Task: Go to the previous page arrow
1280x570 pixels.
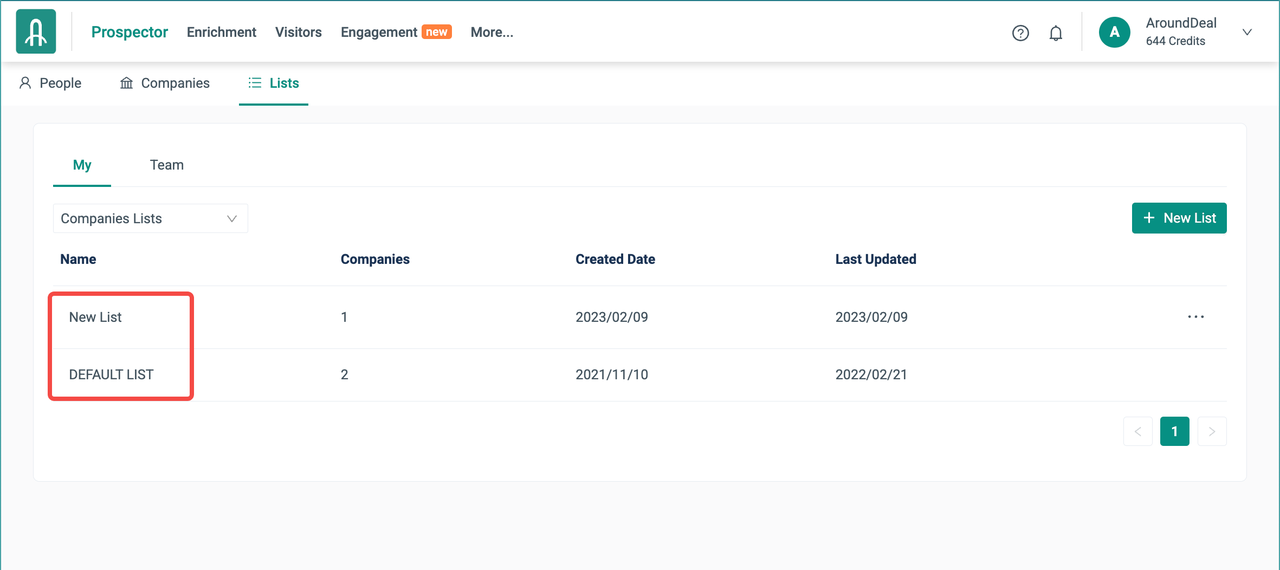Action: [1137, 432]
